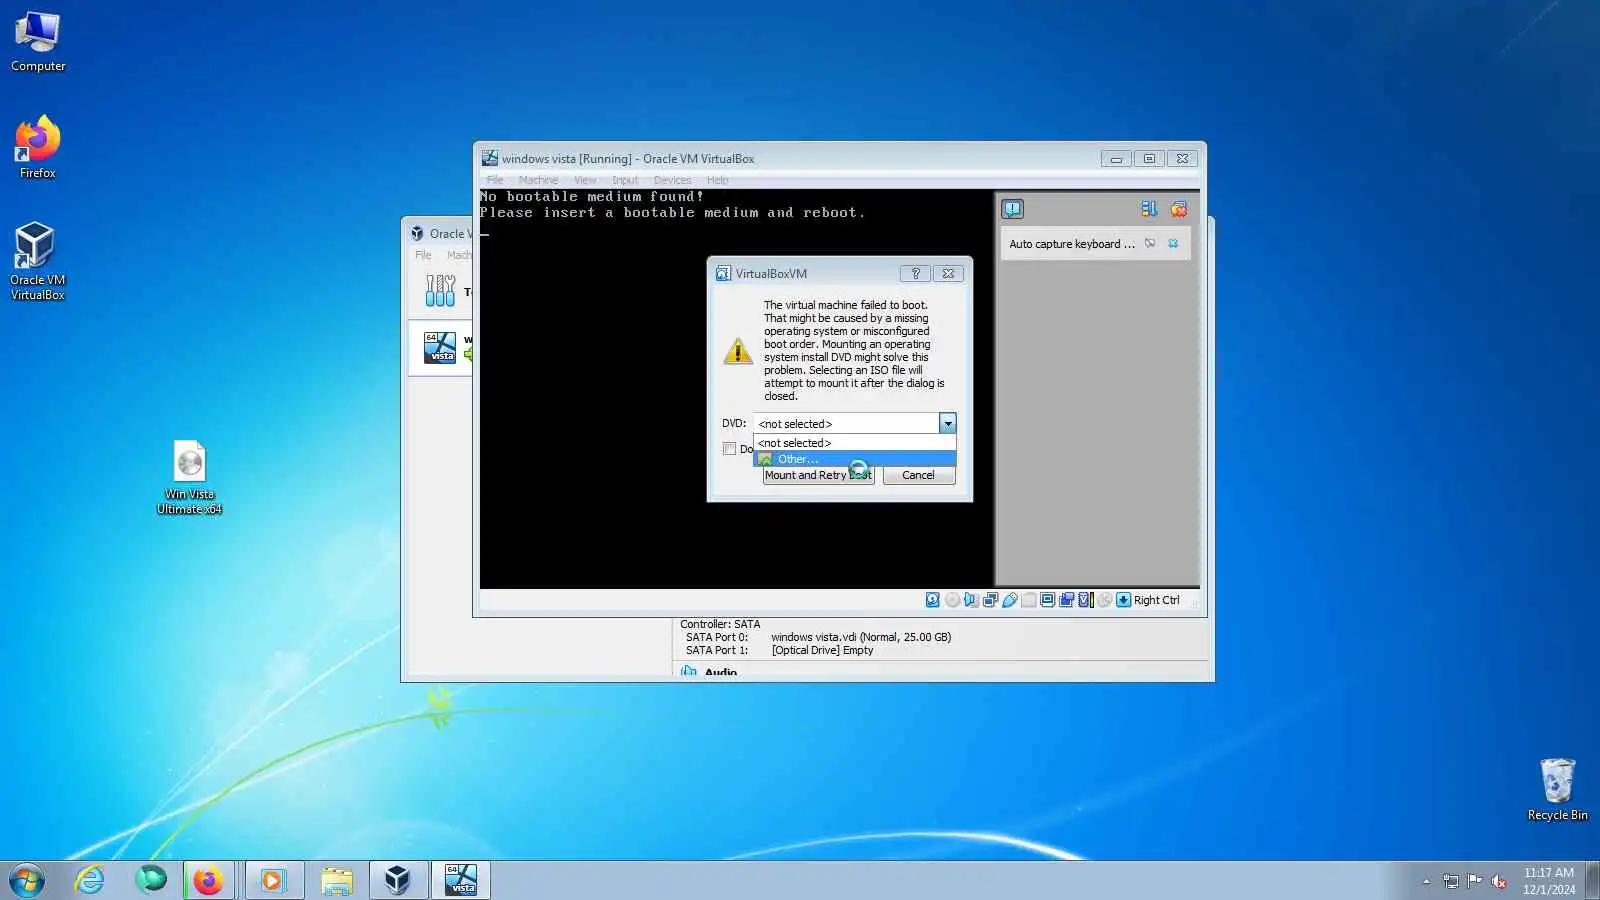Tick the 'Do not show' checkbox in dialog
The height and width of the screenshot is (900, 1600).
[x=729, y=449]
